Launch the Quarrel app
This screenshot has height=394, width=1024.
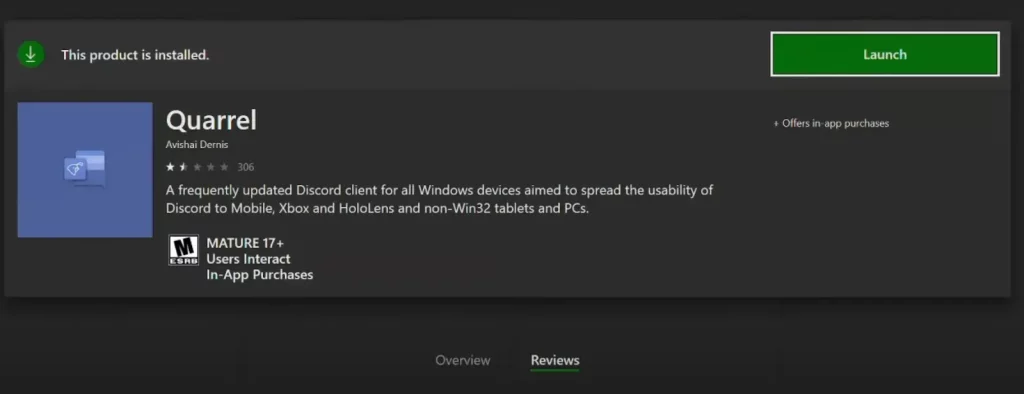click(884, 54)
